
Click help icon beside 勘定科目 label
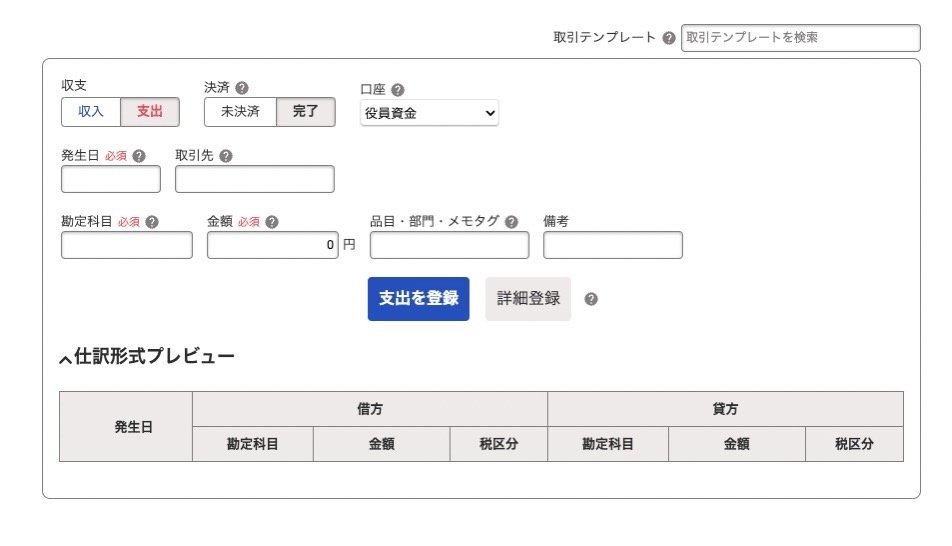click(x=152, y=222)
